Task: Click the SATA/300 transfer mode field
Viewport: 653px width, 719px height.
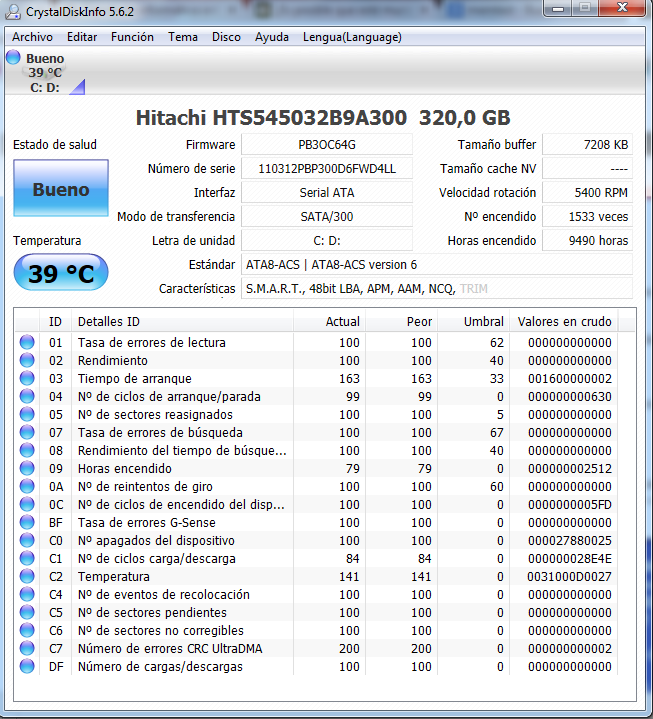Action: tap(327, 216)
